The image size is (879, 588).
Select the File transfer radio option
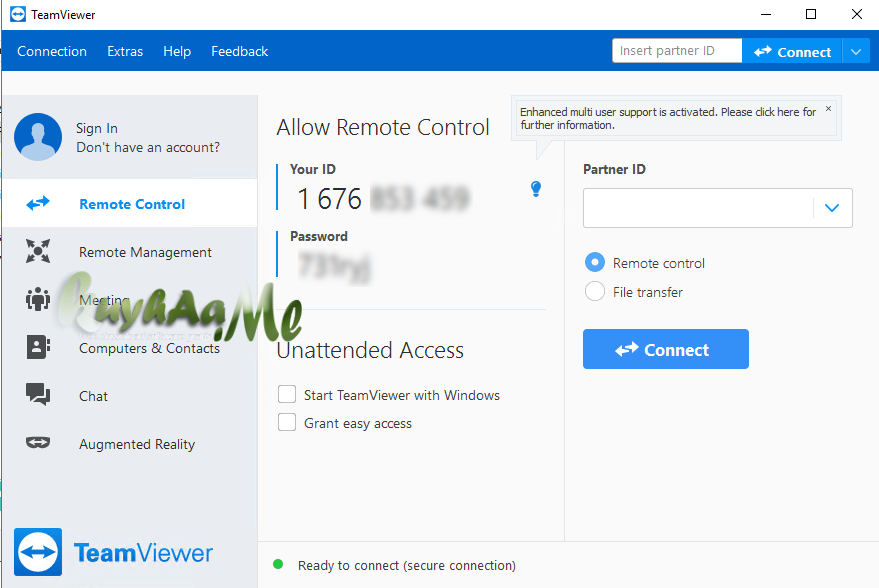point(595,291)
